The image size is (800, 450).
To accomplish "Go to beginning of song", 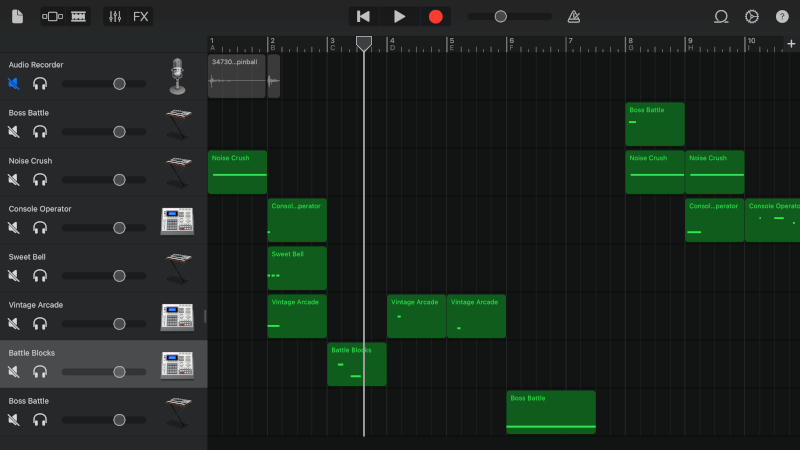I will point(363,16).
